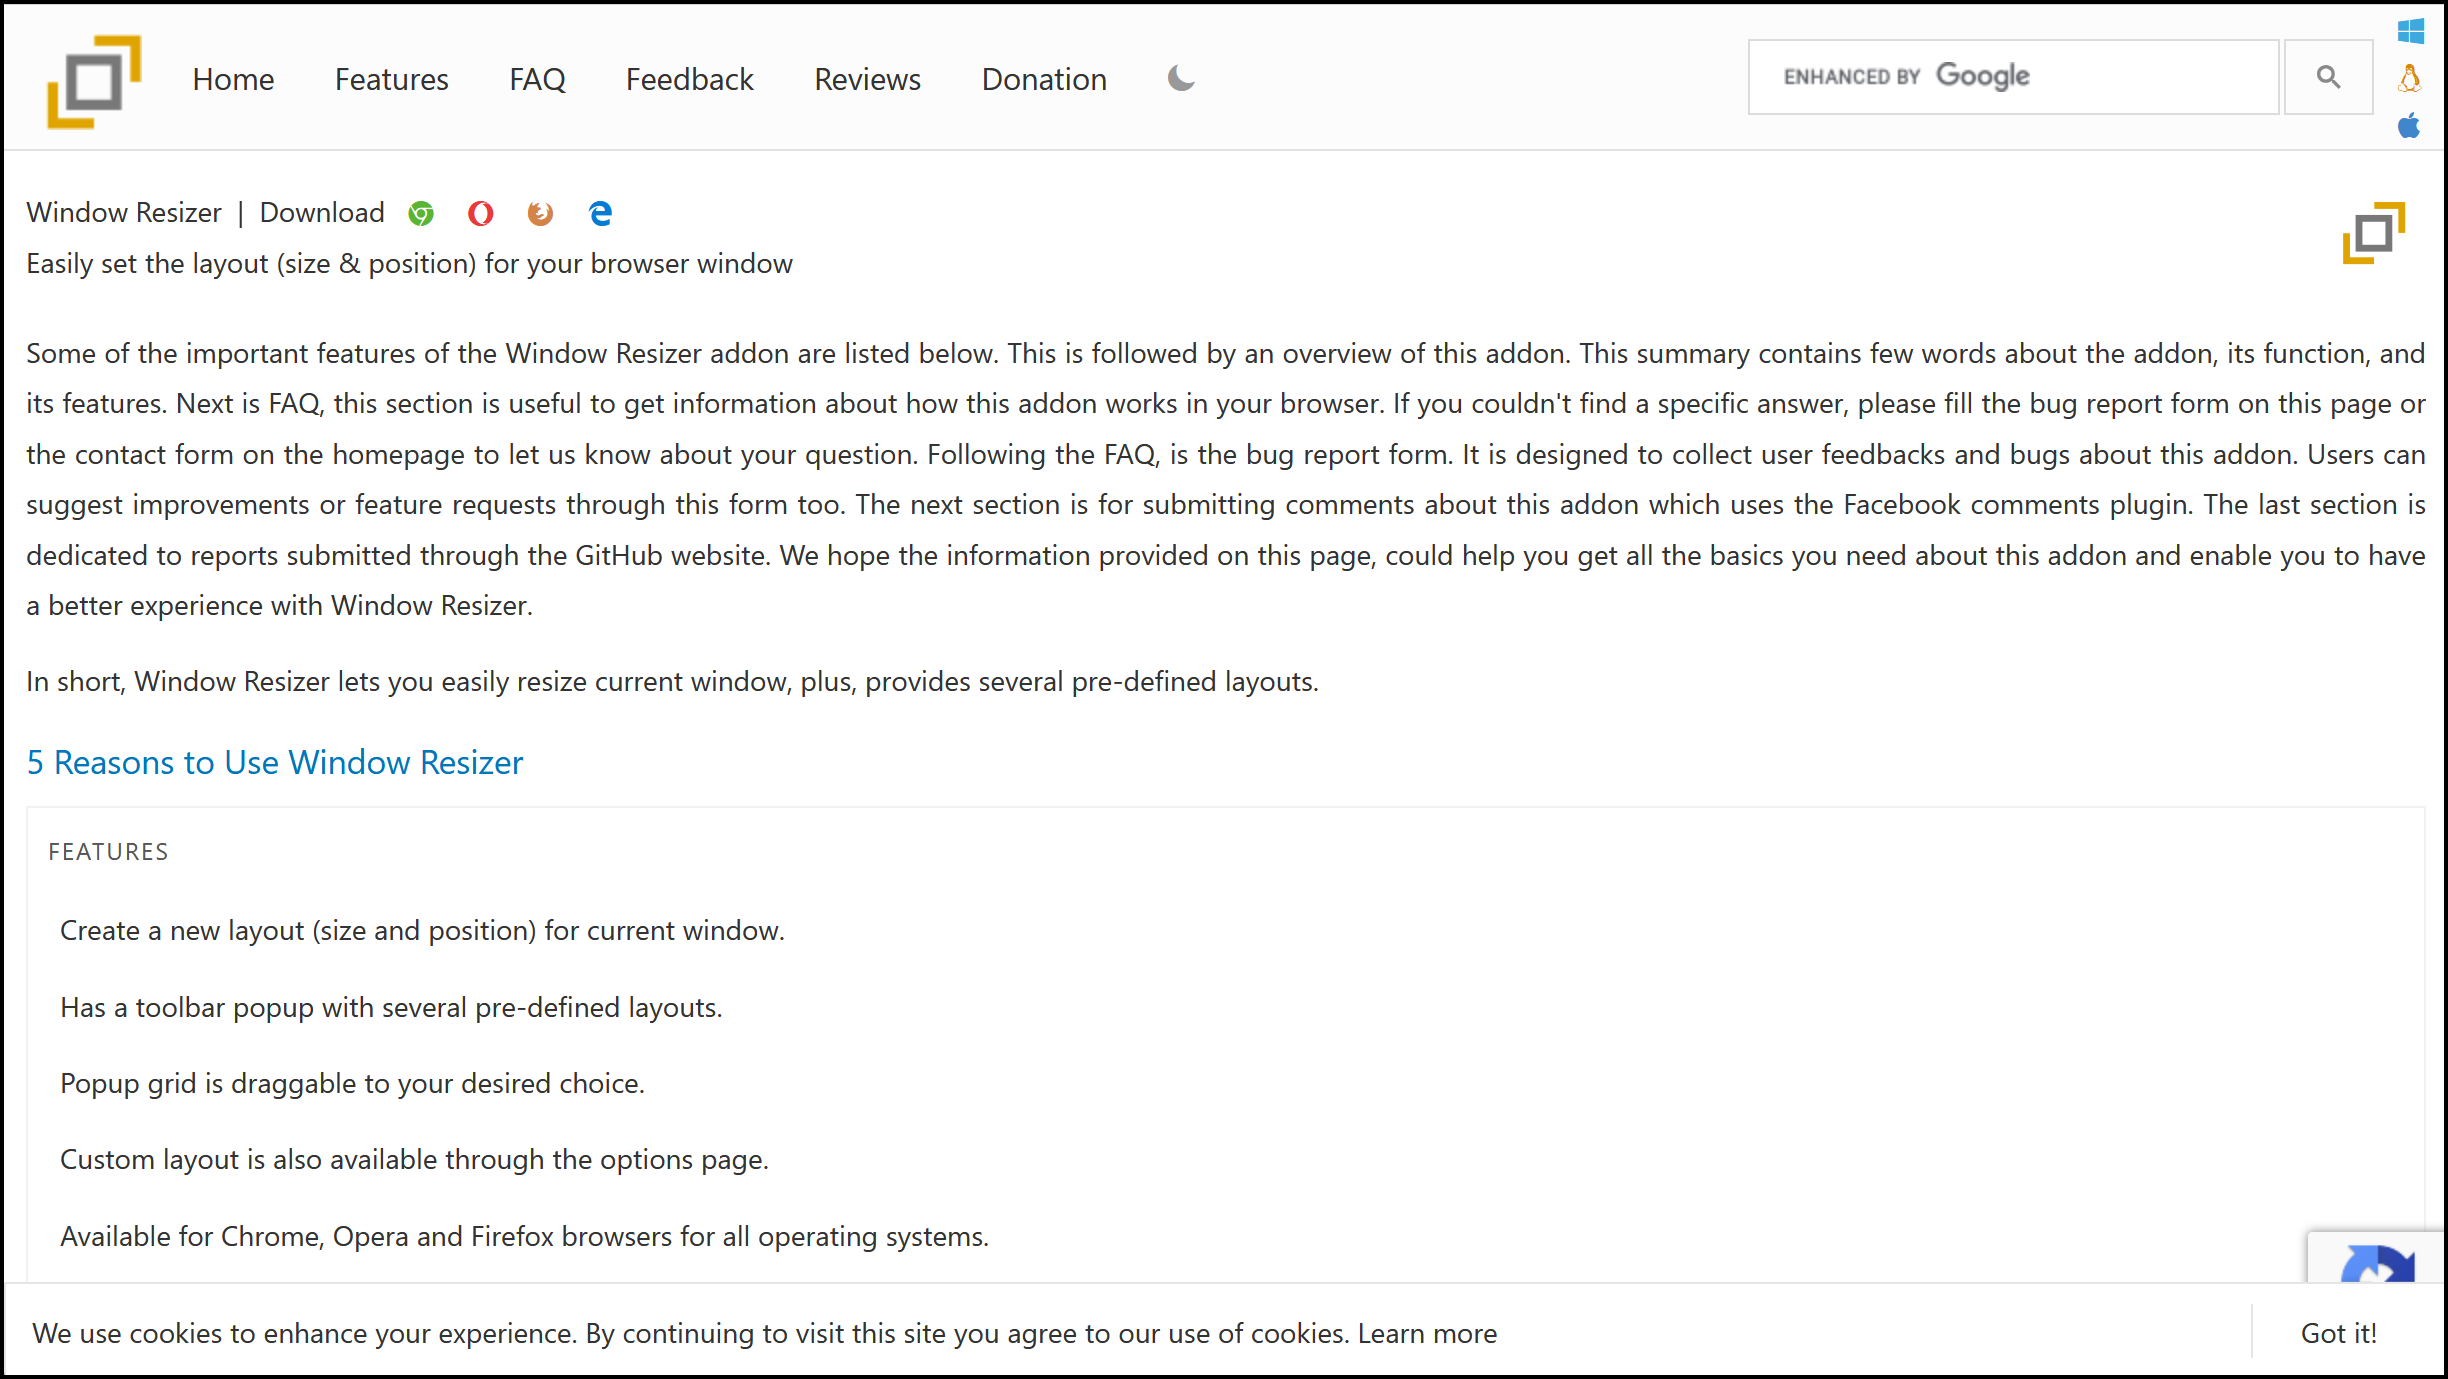Click the 'In short, Window Resizer' sentence
The height and width of the screenshot is (1379, 2448).
point(672,682)
